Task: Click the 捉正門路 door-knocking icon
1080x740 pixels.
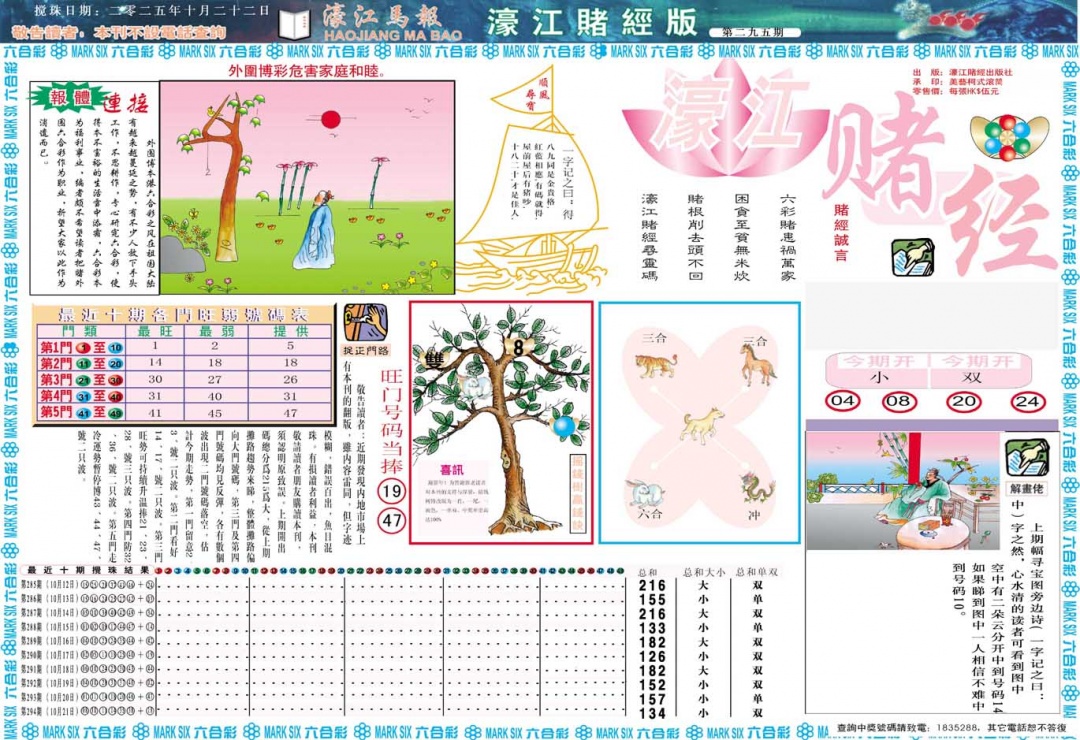Action: pos(364,322)
